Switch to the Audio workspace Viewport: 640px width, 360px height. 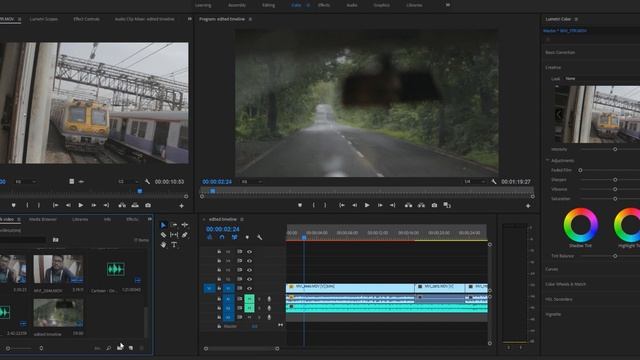pyautogui.click(x=352, y=5)
